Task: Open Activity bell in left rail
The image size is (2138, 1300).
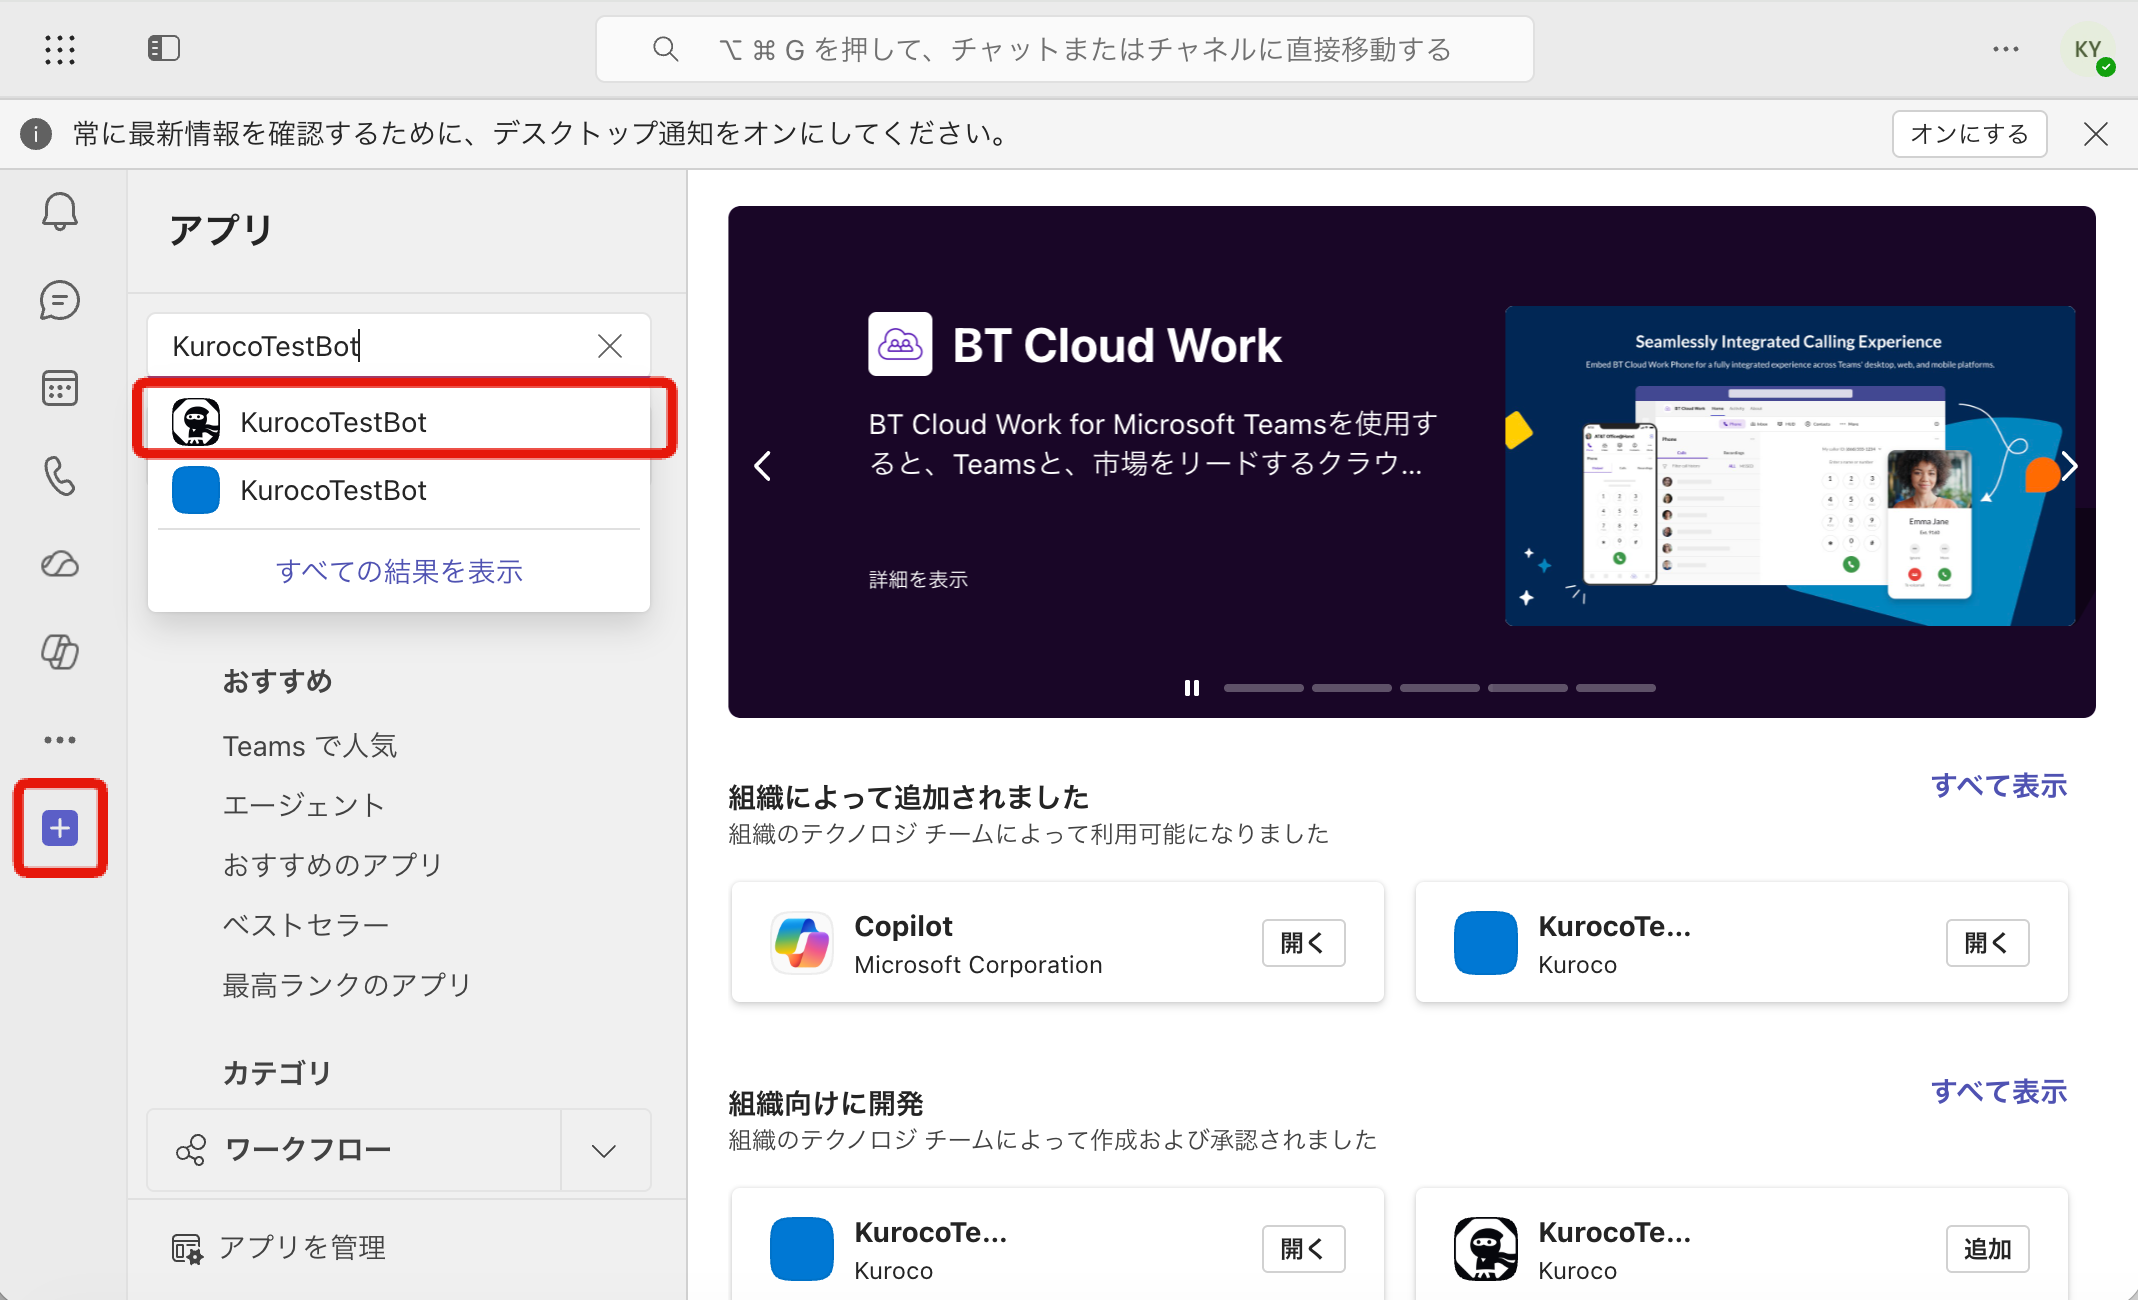Action: [x=60, y=212]
